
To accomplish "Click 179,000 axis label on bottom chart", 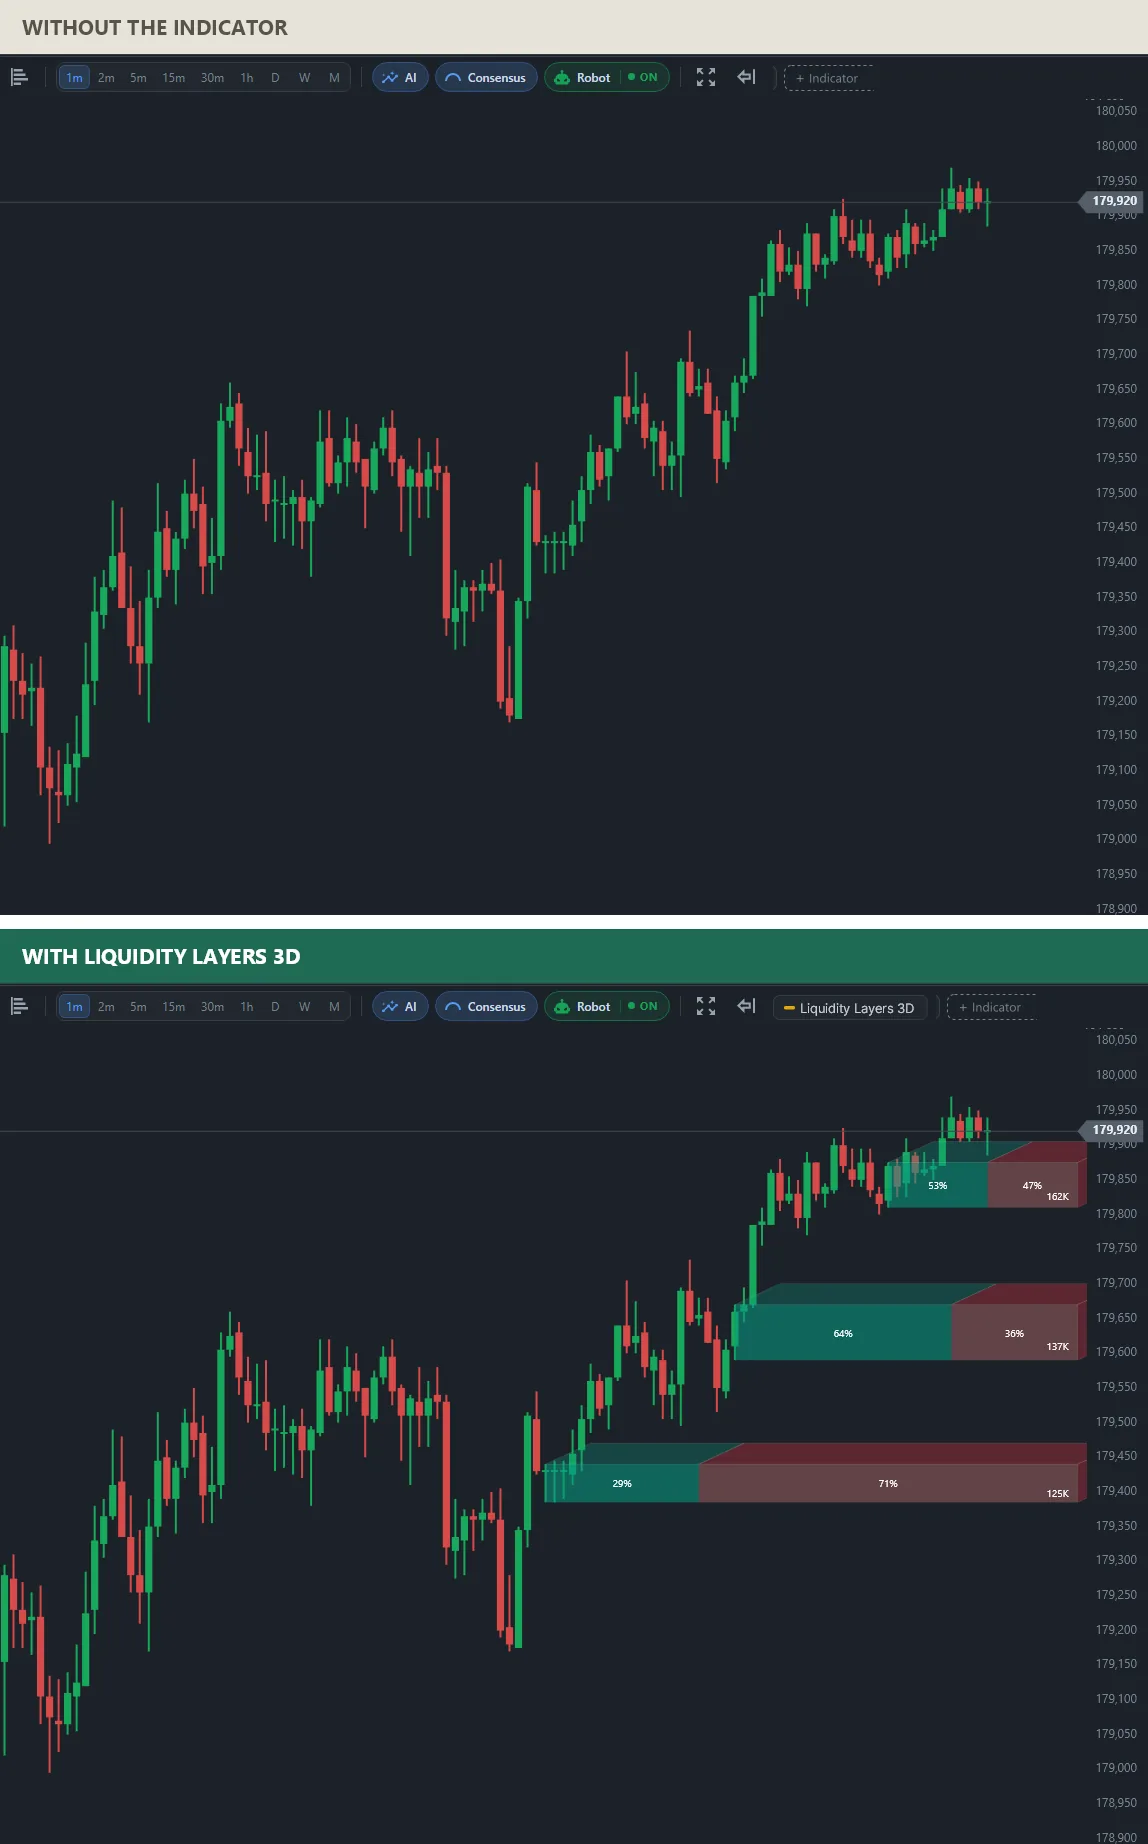I will click(1116, 1768).
